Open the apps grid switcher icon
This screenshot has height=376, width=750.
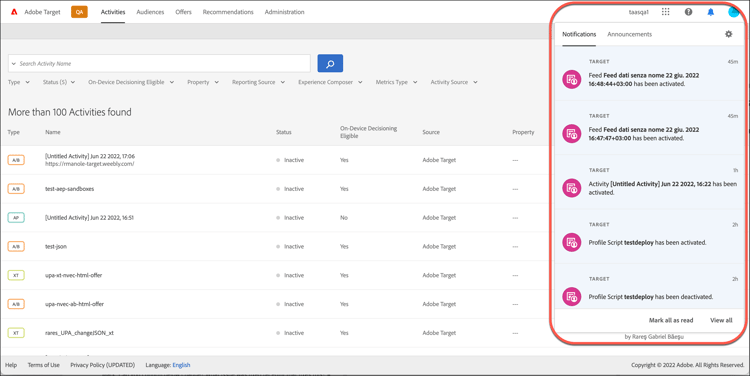(665, 12)
